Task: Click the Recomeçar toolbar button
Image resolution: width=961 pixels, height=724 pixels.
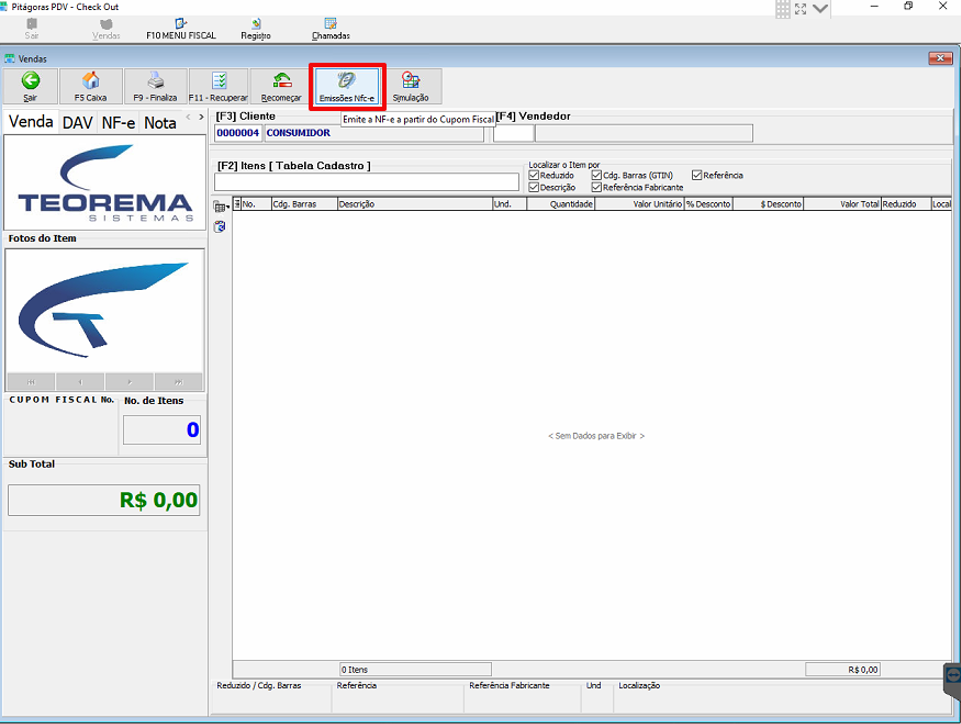Action: click(x=281, y=86)
